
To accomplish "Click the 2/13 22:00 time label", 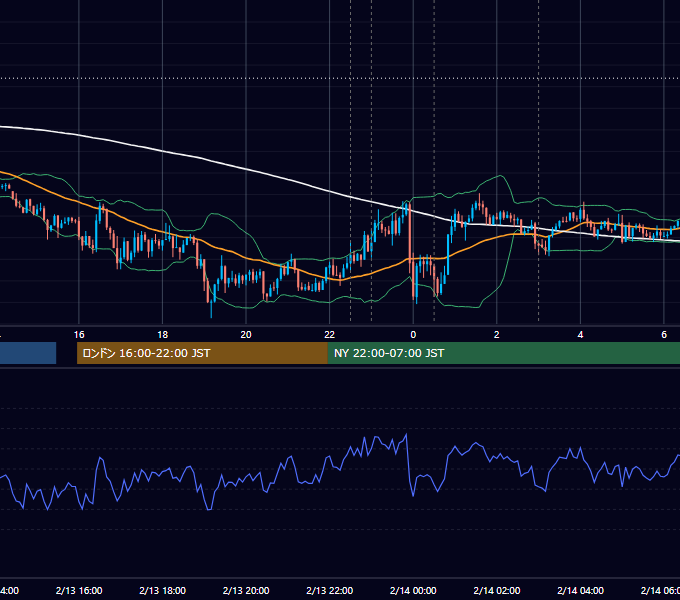I will [330, 590].
